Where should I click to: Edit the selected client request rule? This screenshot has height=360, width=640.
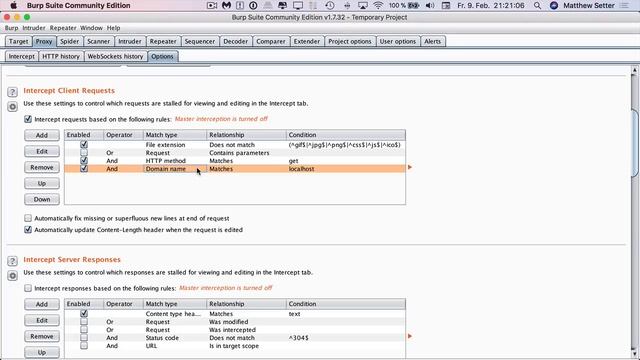click(x=42, y=151)
